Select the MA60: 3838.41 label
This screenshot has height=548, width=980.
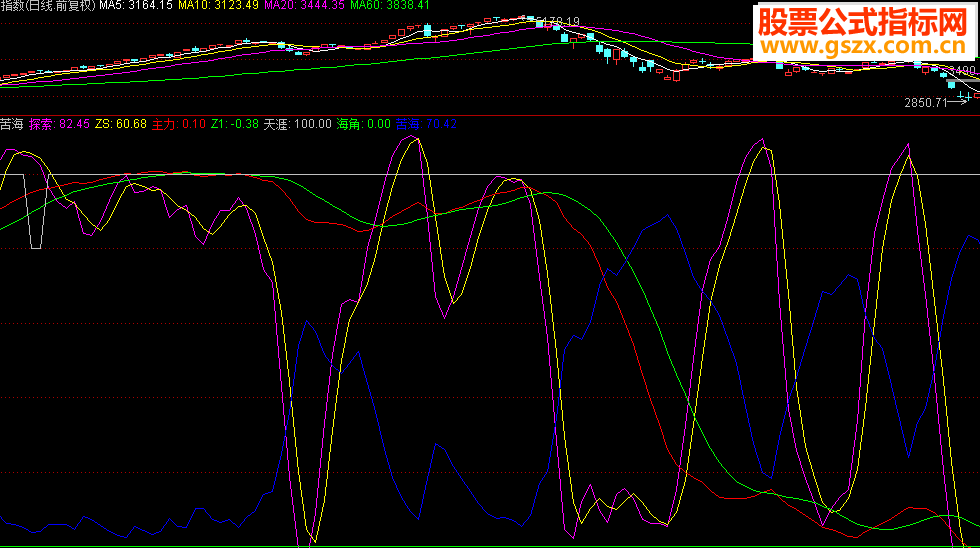(389, 5)
